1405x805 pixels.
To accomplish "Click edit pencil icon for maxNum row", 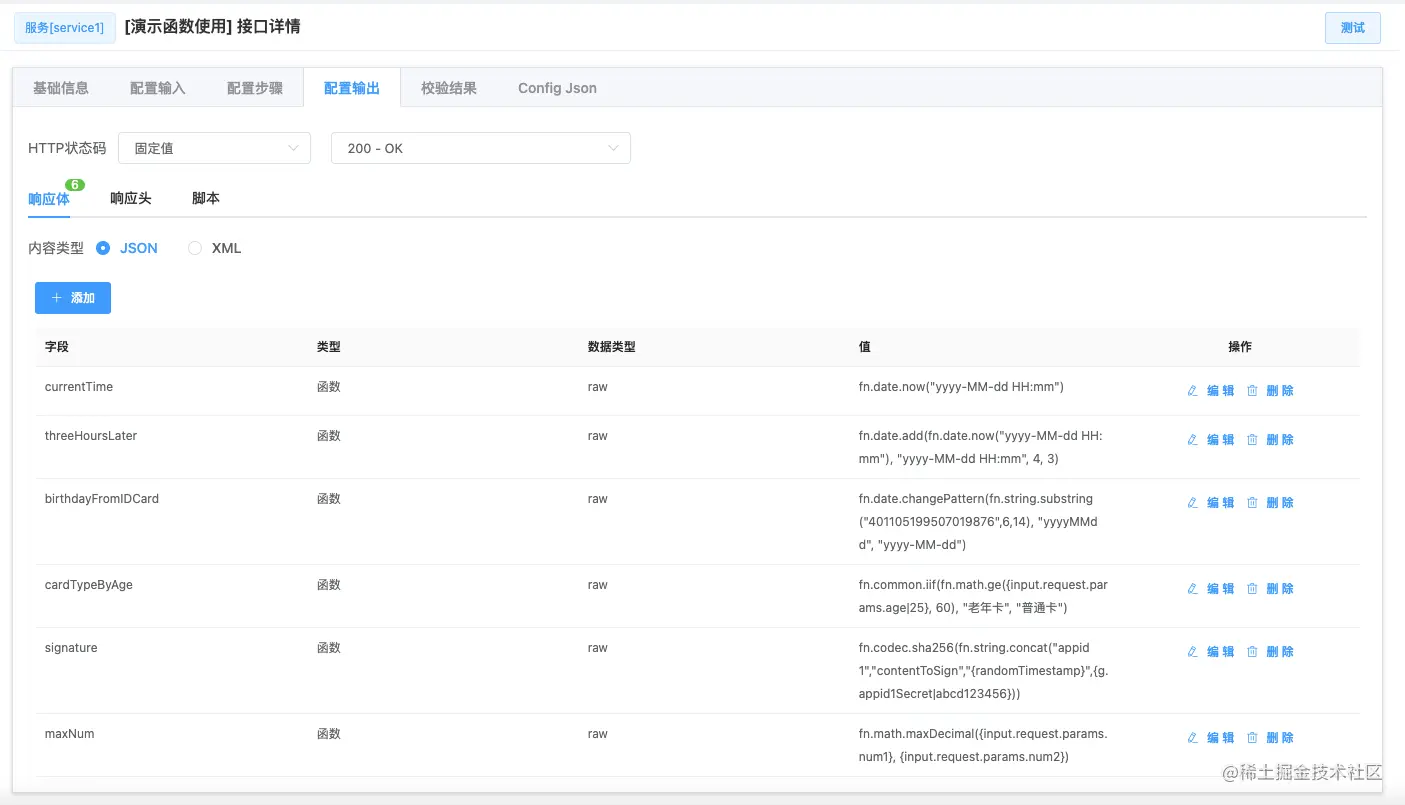I will [x=1192, y=738].
